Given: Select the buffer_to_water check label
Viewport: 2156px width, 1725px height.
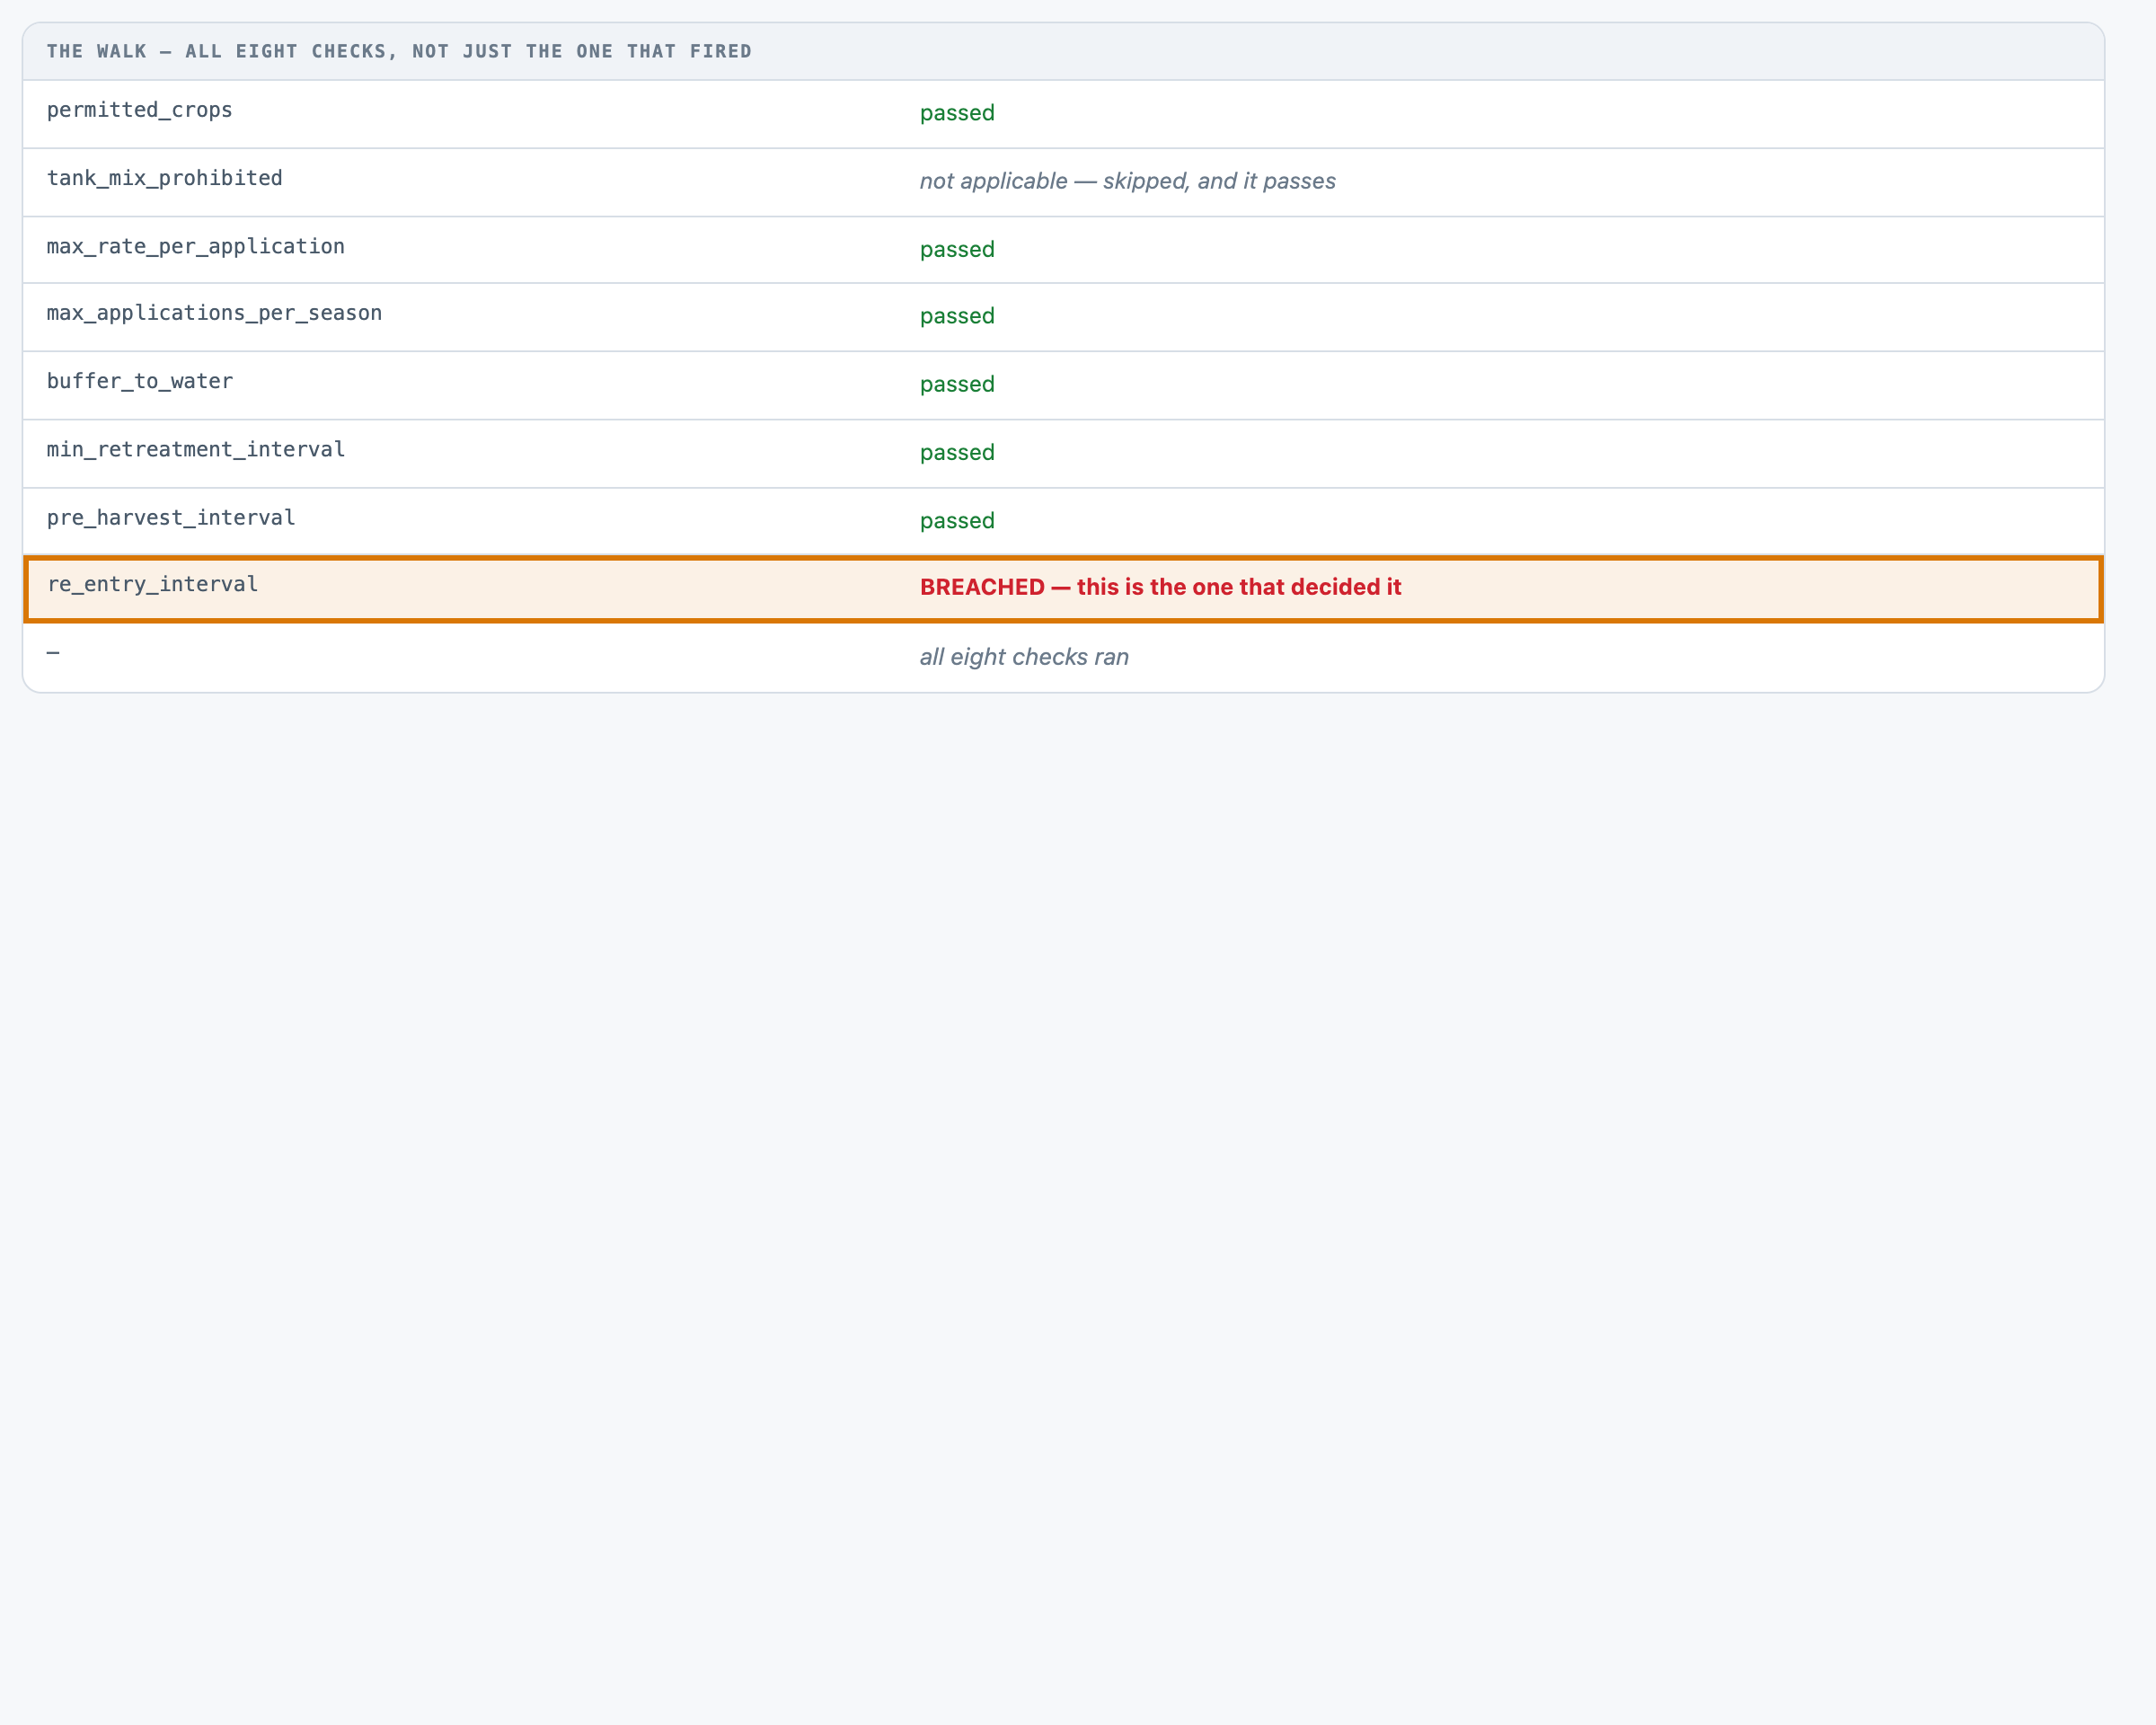Looking at the screenshot, I should tap(139, 381).
